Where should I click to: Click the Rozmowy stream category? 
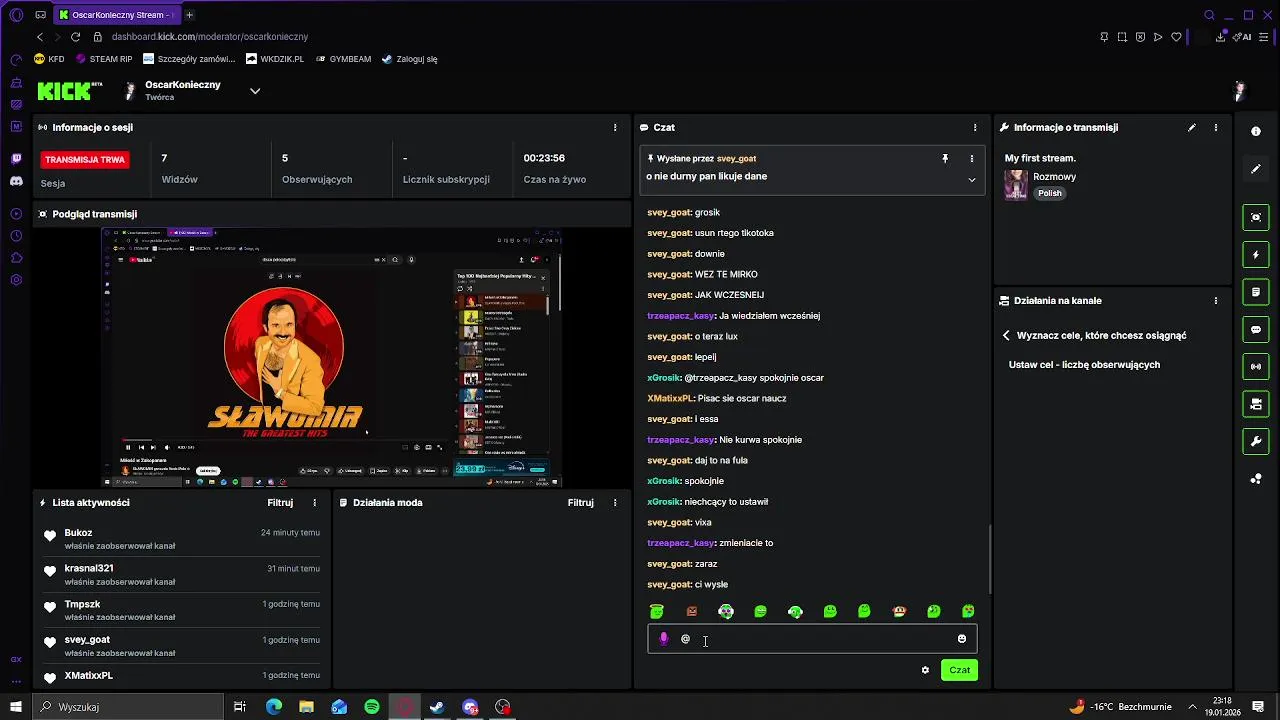[1054, 177]
